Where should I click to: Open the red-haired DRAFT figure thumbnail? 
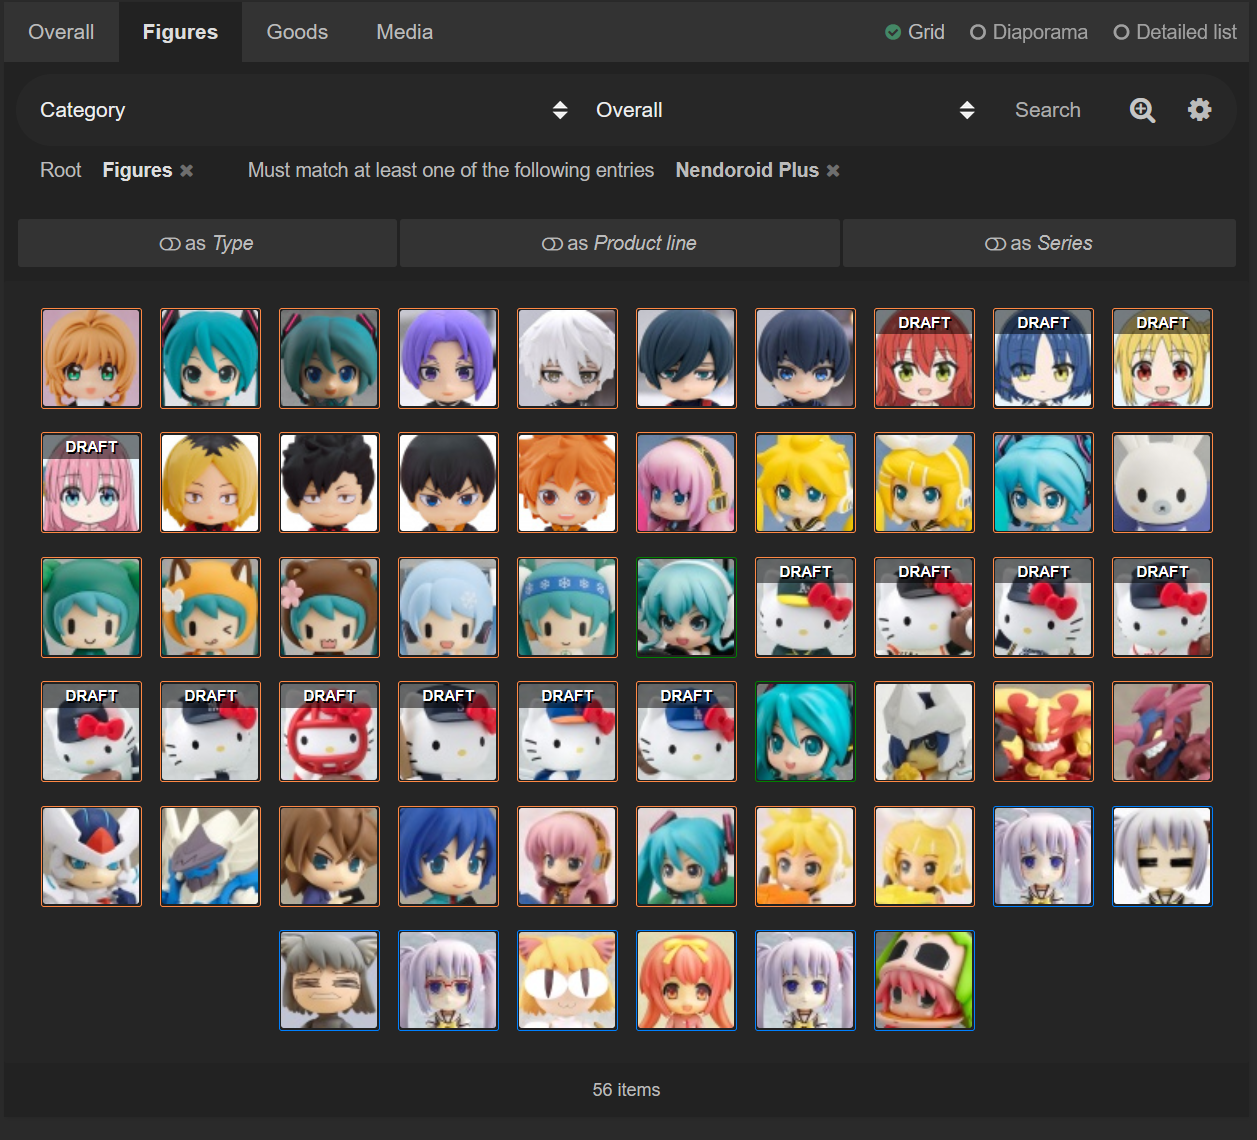(x=924, y=358)
